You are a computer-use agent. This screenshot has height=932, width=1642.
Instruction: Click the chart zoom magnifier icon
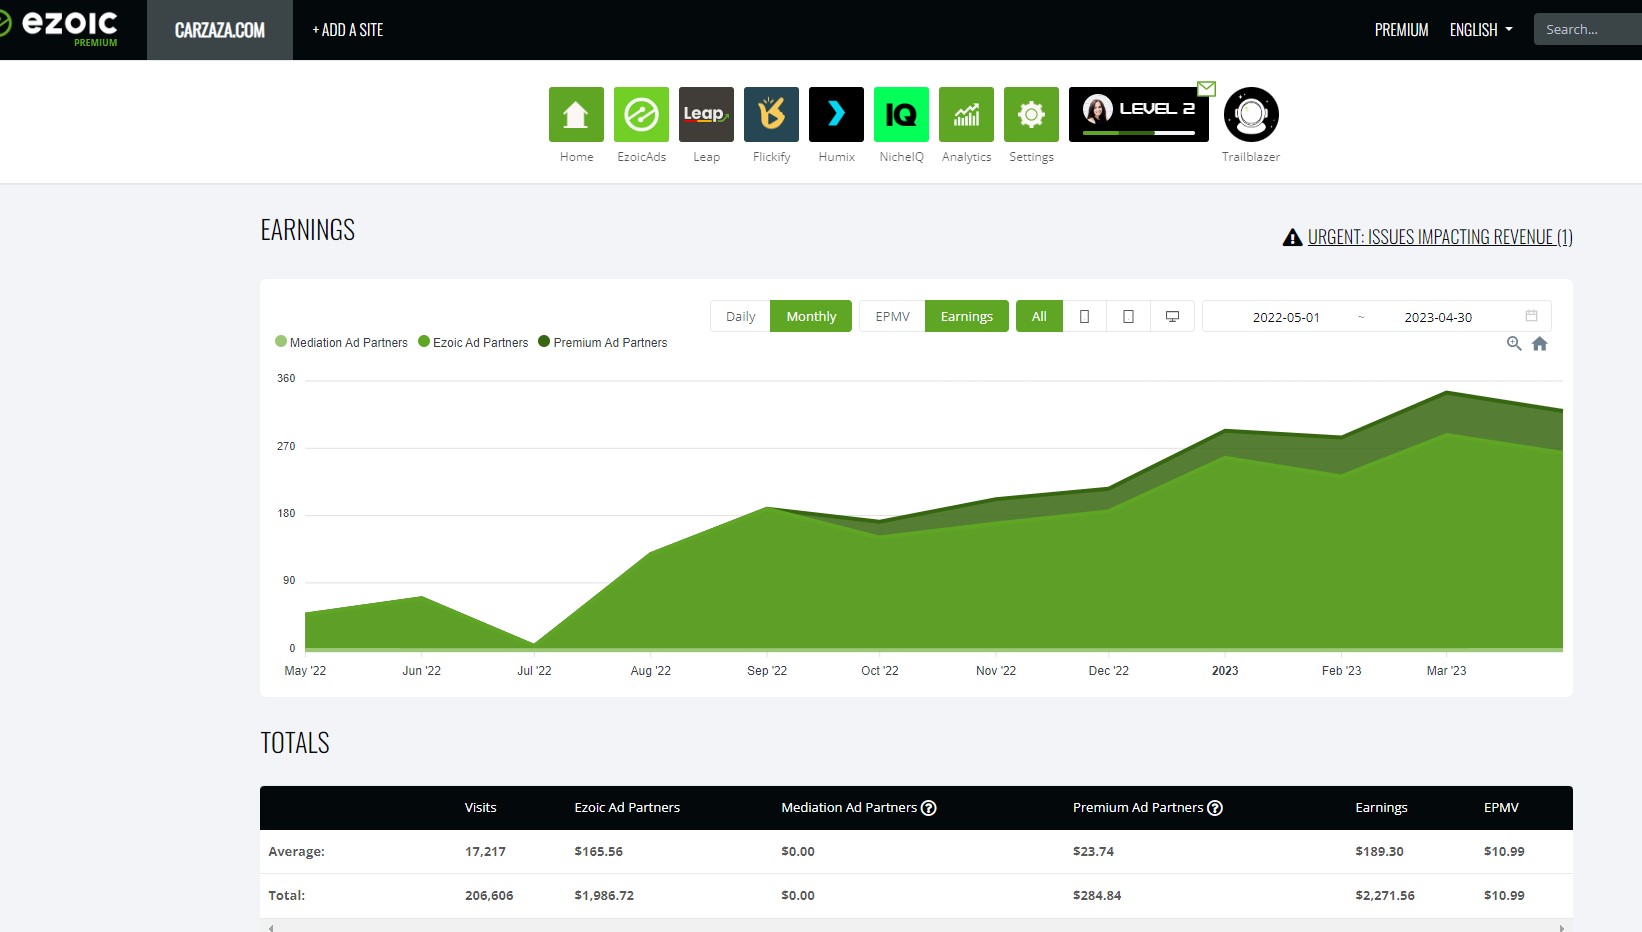click(x=1514, y=344)
